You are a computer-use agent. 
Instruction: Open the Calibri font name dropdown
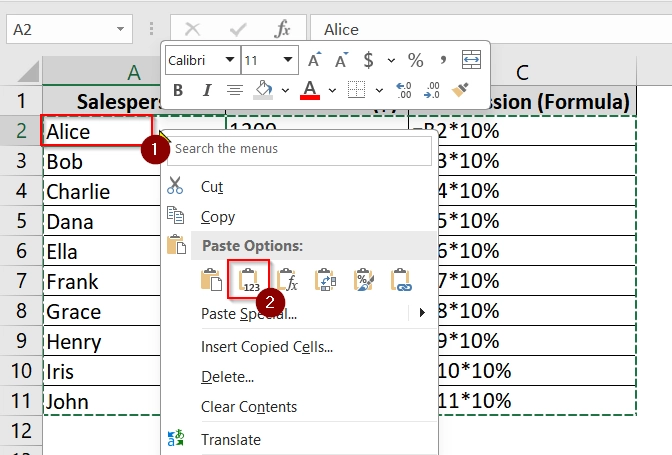230,60
